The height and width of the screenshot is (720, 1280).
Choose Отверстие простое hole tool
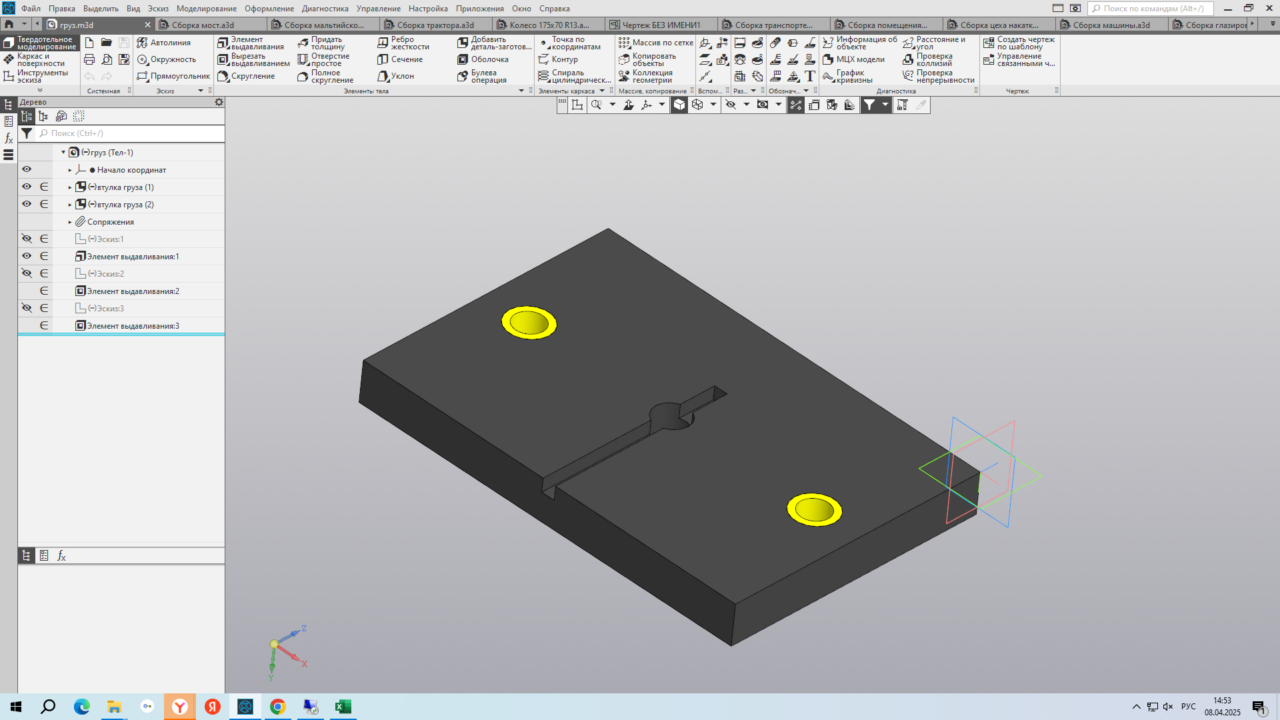(x=323, y=59)
